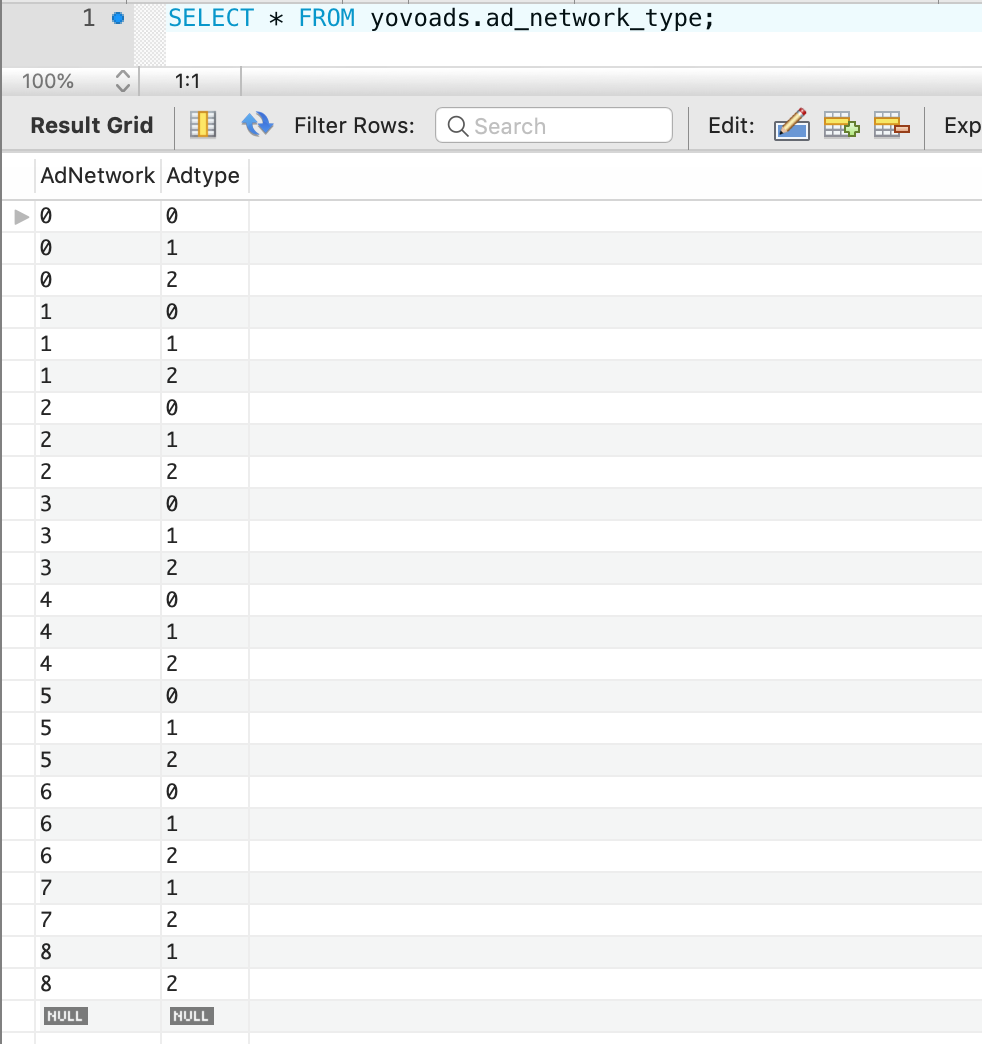Click the edit current row pencil icon
Viewport: 982px width, 1044px height.
[x=791, y=125]
